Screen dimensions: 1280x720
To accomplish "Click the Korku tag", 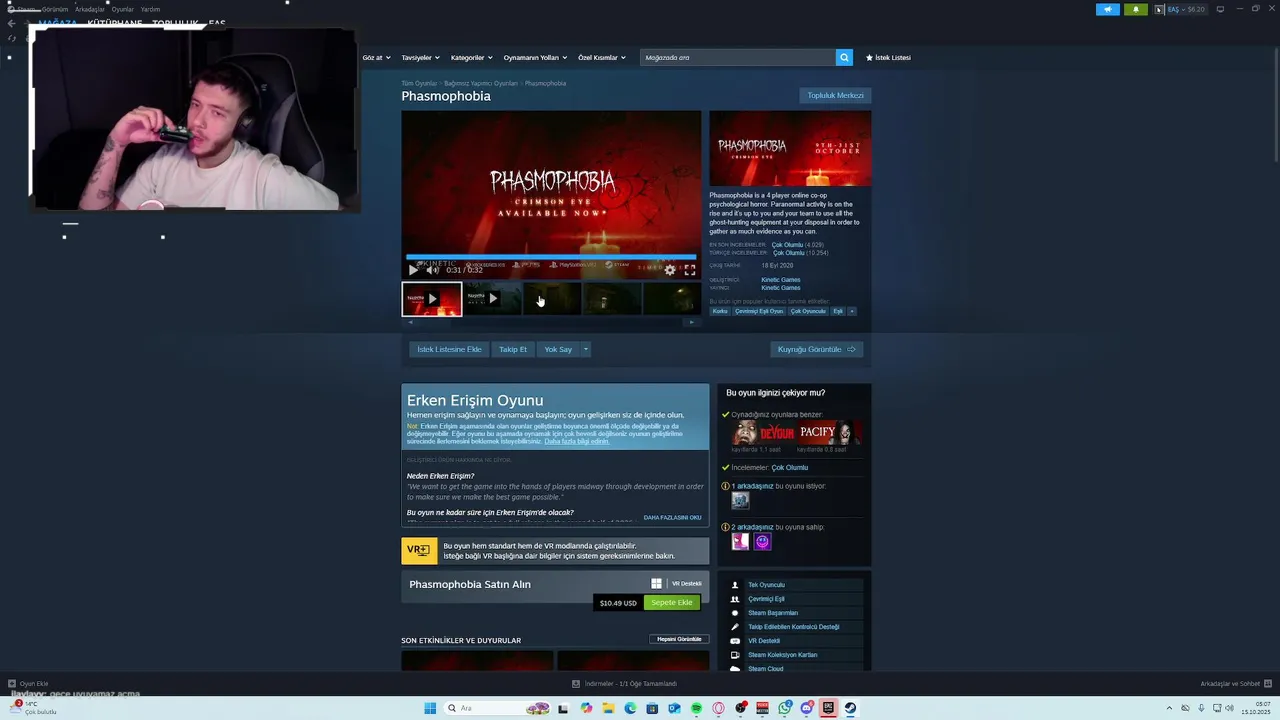I will tap(720, 311).
